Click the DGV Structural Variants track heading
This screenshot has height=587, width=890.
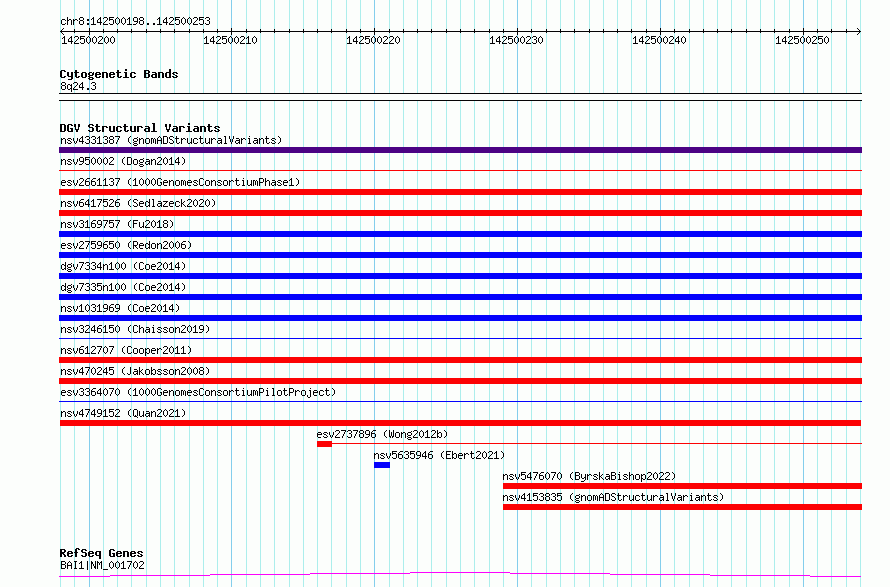[x=140, y=128]
